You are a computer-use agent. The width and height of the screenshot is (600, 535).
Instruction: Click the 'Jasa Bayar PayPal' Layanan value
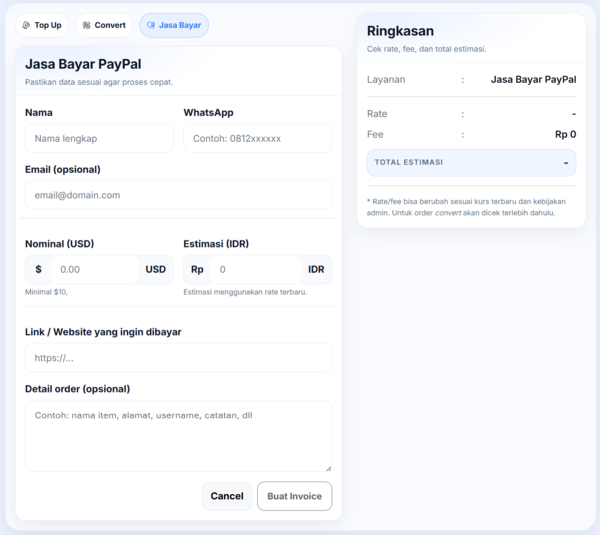(x=533, y=80)
